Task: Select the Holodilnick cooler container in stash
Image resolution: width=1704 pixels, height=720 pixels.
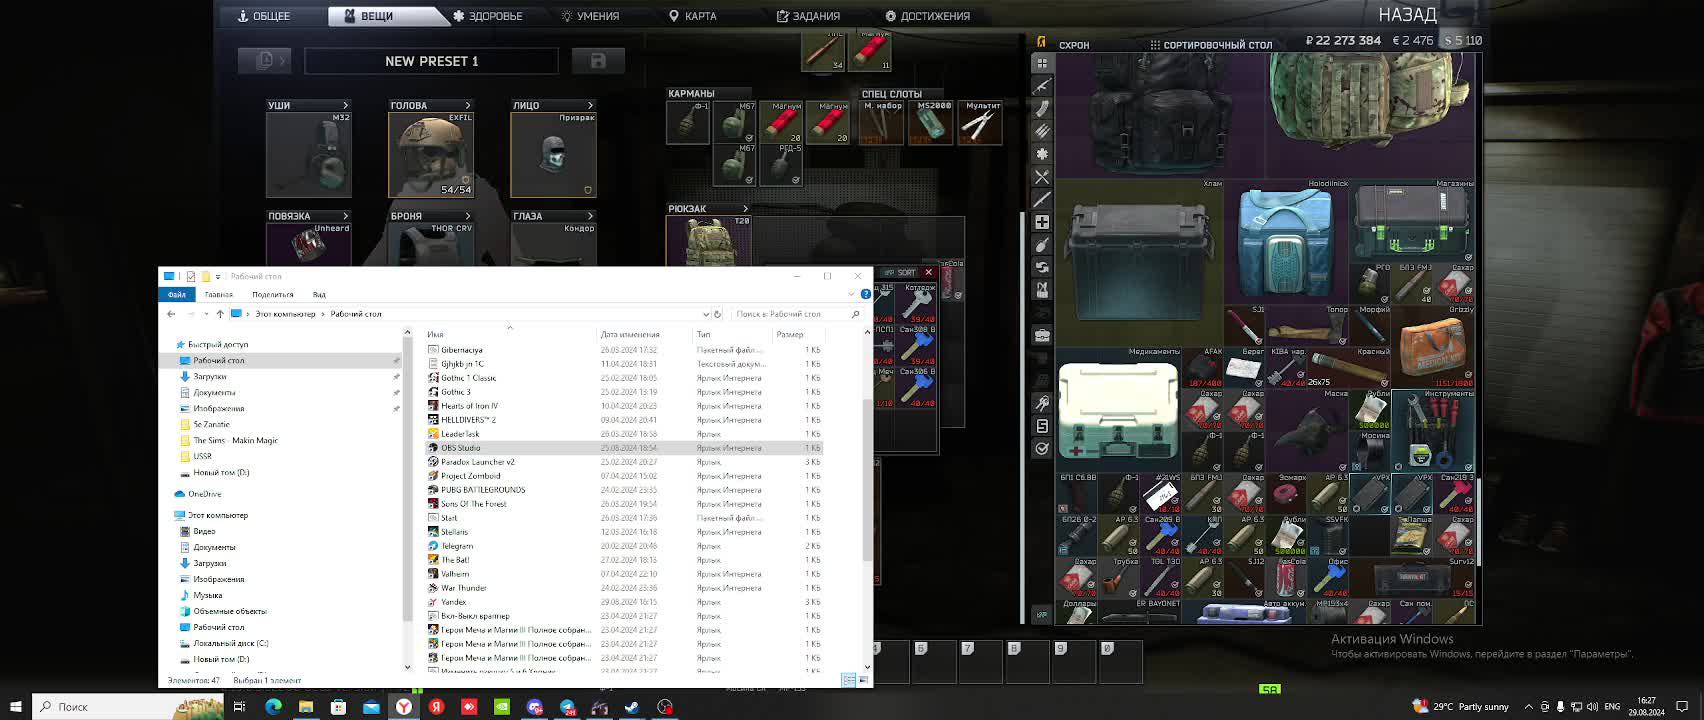Action: (x=1286, y=241)
